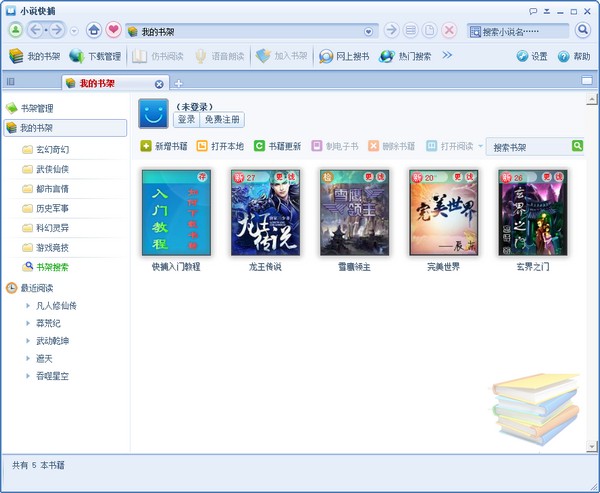Toggle the sidebar panel icon left of tabs
The width and height of the screenshot is (600, 493).
click(x=11, y=81)
